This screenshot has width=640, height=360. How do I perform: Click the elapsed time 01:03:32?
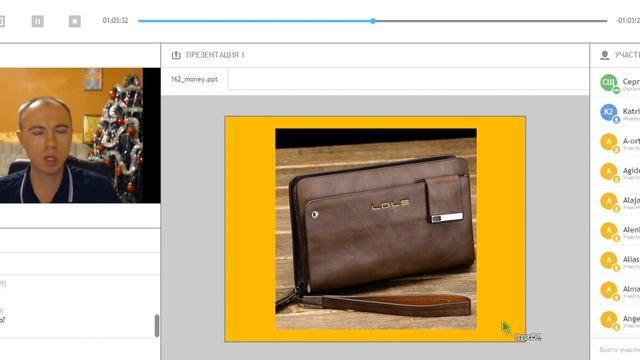click(x=115, y=20)
